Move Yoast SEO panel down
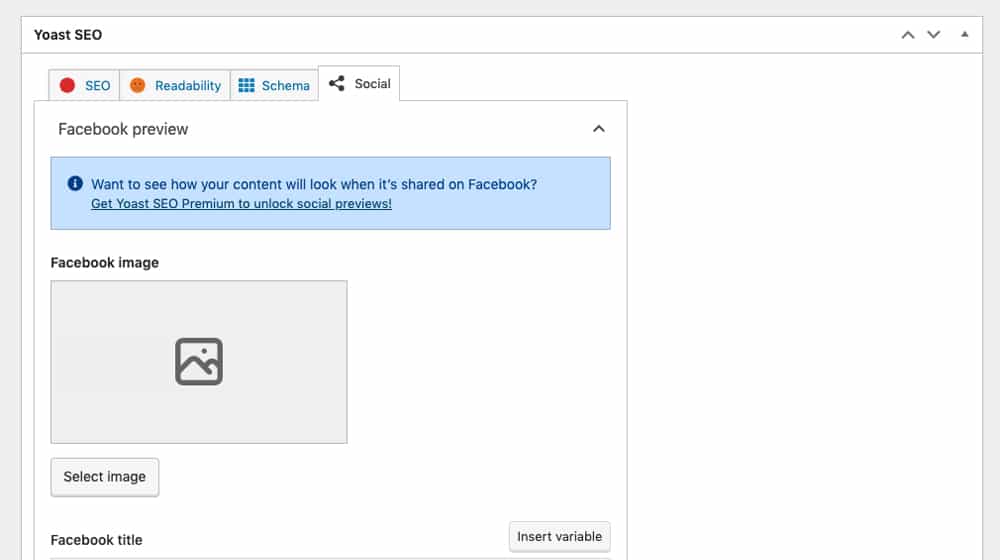The width and height of the screenshot is (1000, 560). [934, 35]
